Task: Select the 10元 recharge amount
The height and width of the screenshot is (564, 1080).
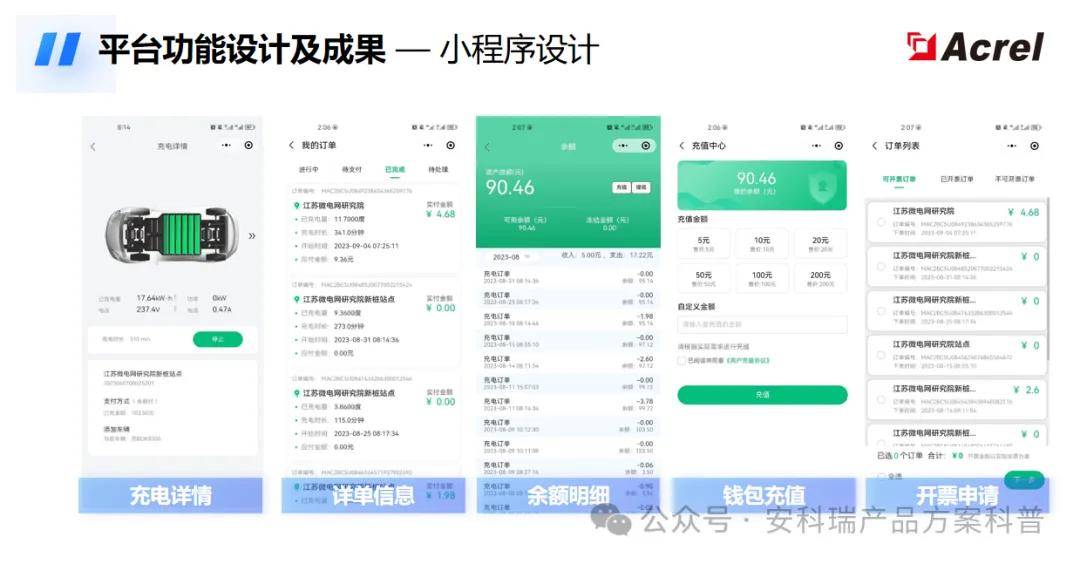Action: pos(762,244)
